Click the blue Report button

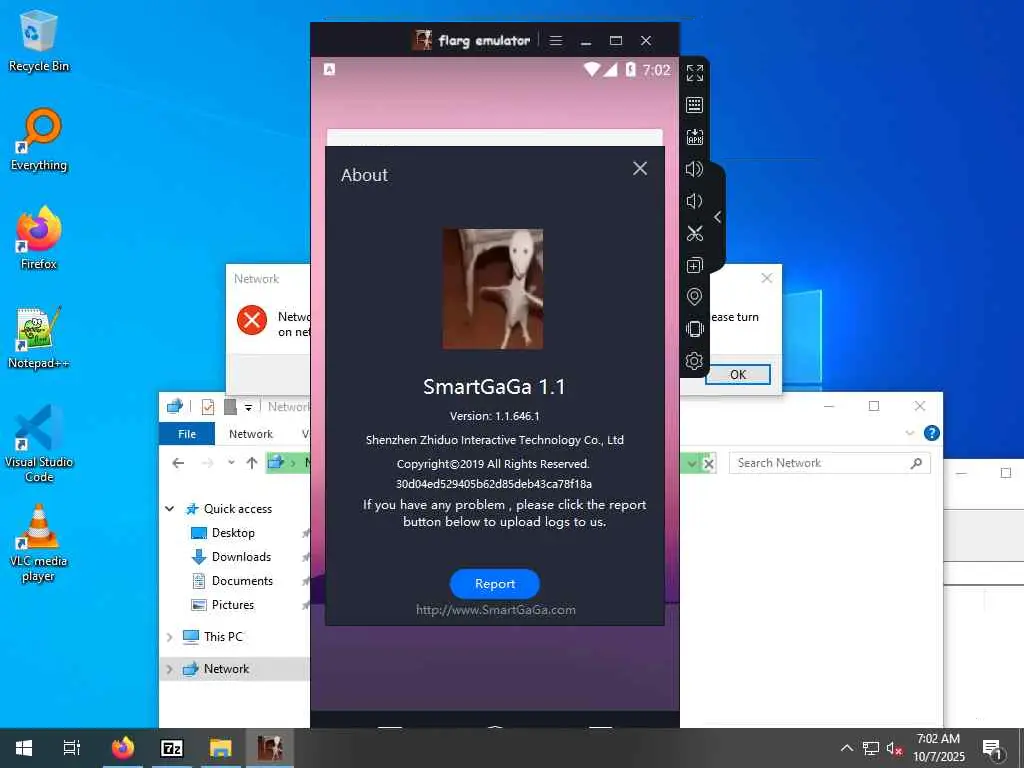[495, 584]
